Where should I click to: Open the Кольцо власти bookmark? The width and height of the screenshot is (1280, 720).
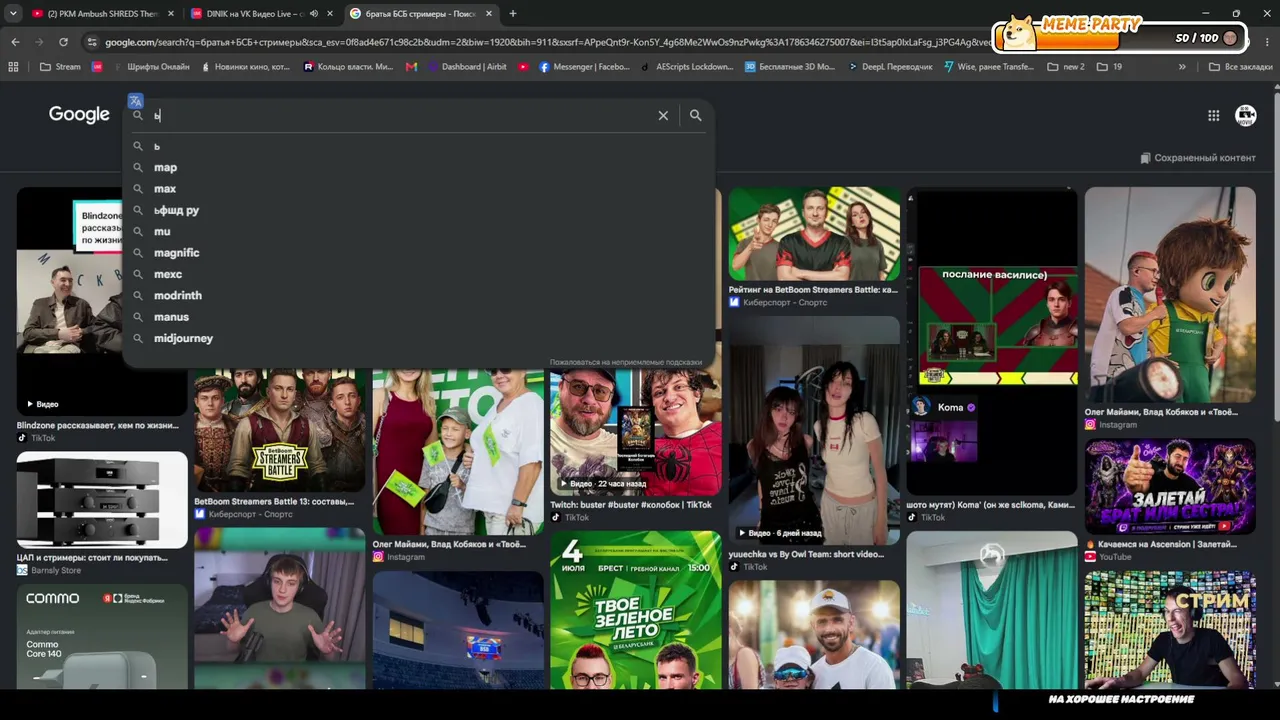tap(349, 67)
